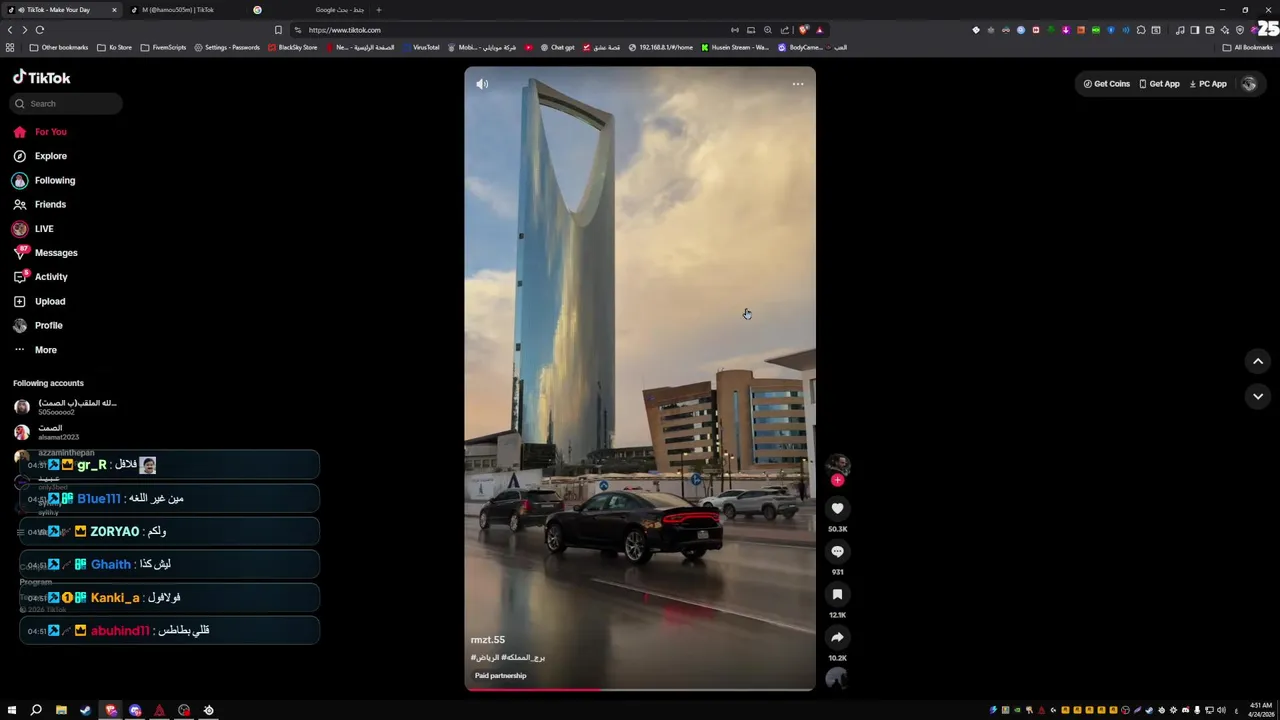
Task: Open the profile avatar in the TikTok header
Action: pyautogui.click(x=1248, y=84)
